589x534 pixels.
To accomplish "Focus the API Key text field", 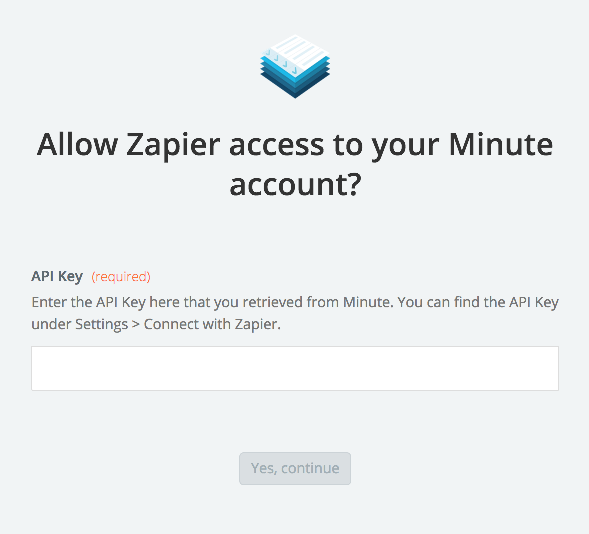I will [x=295, y=368].
